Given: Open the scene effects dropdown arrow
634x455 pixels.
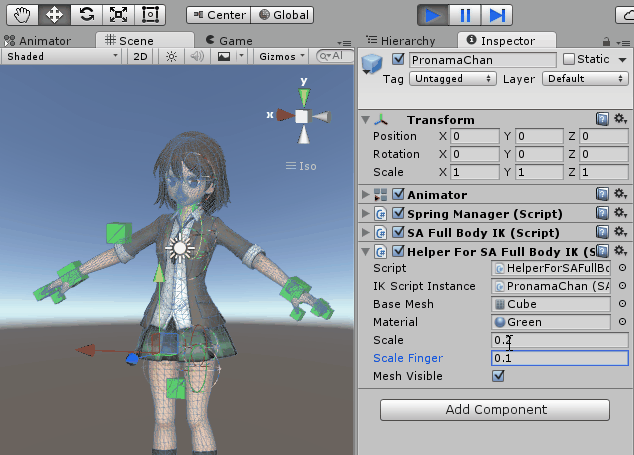Looking at the screenshot, I should pos(241,56).
